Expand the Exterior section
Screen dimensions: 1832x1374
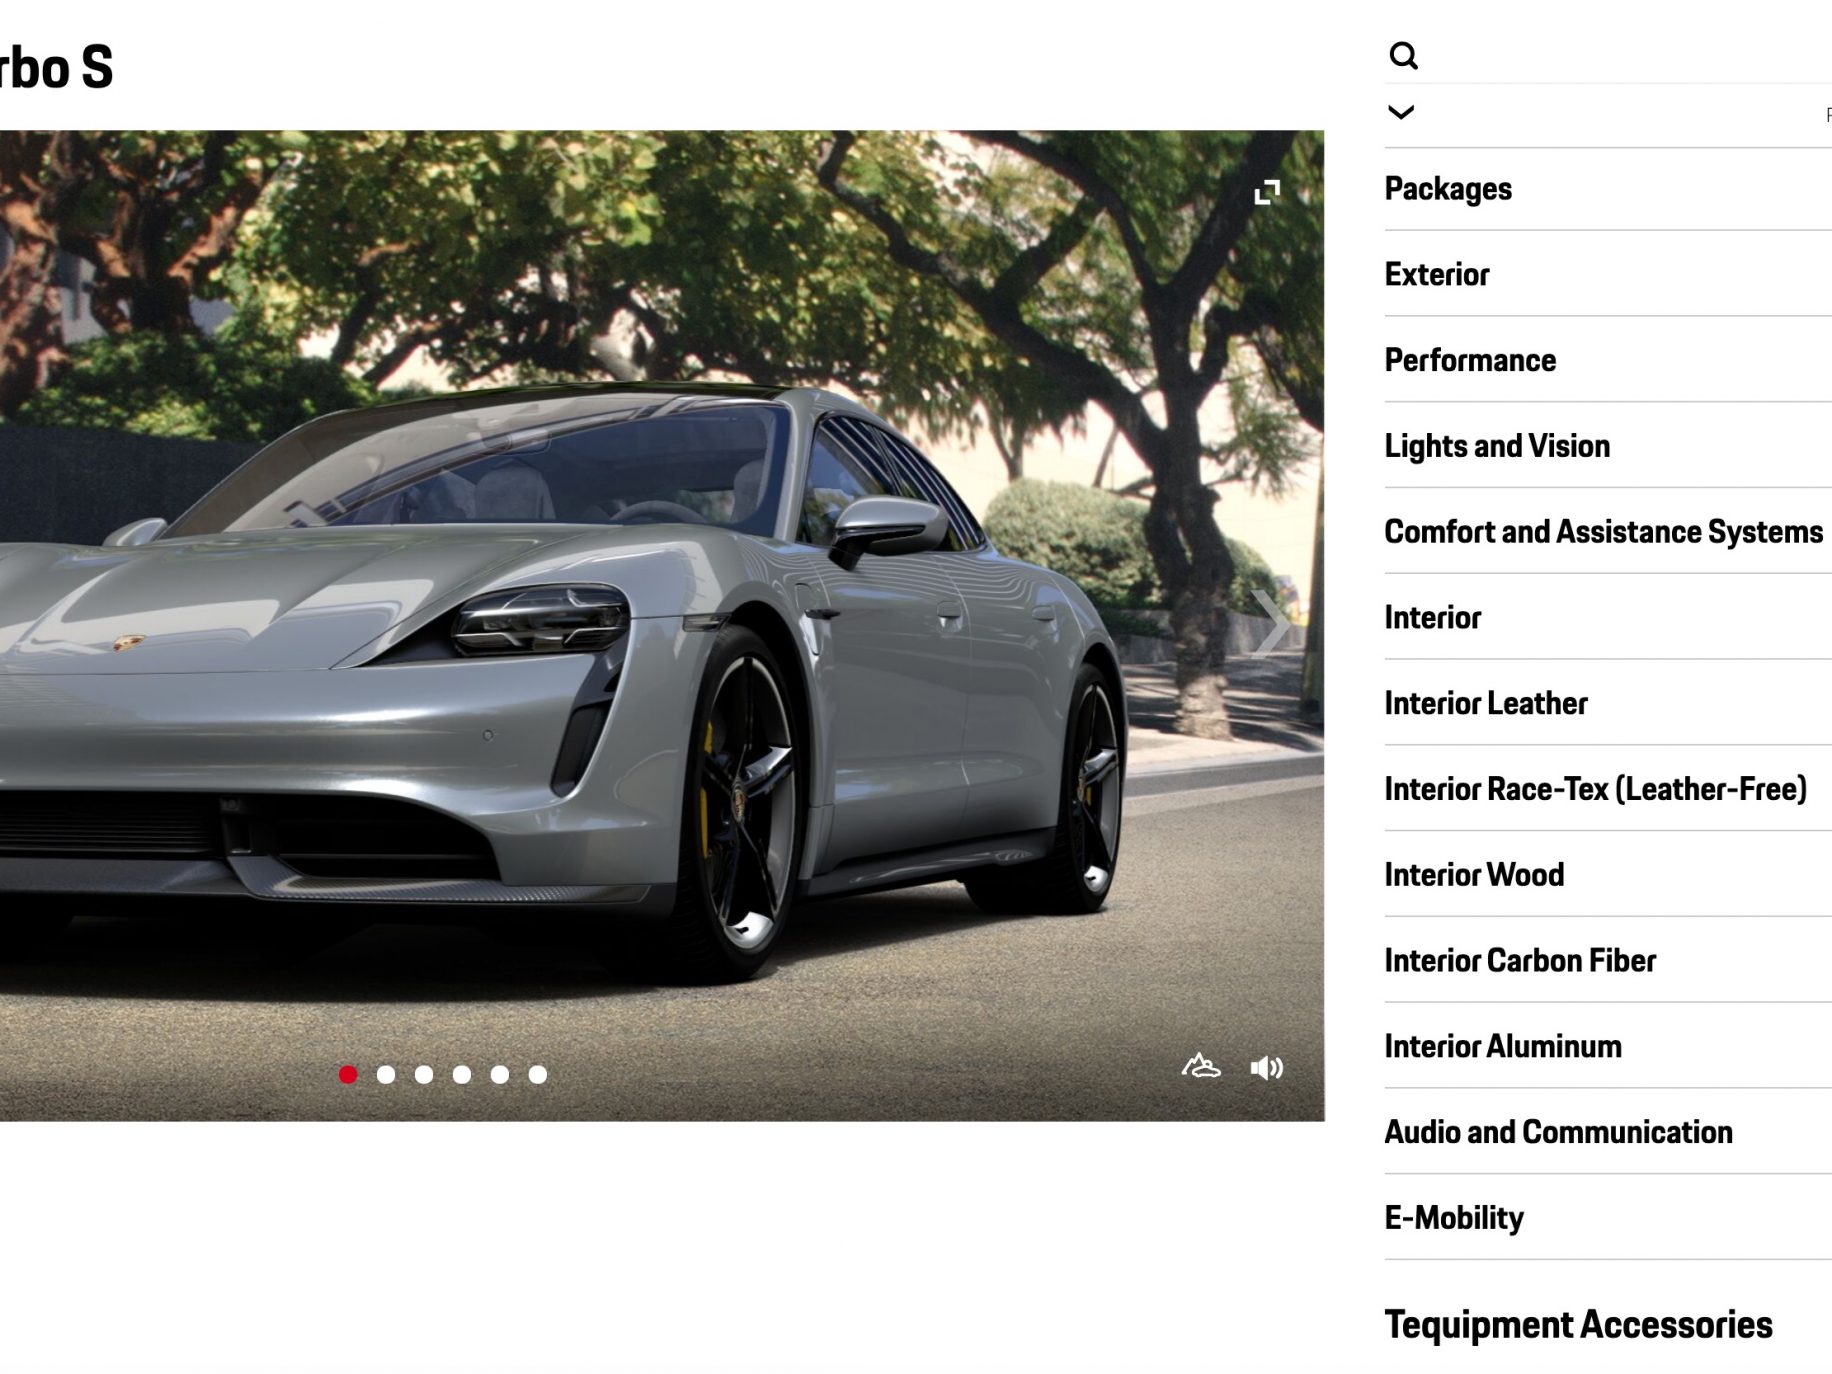[x=1608, y=274]
